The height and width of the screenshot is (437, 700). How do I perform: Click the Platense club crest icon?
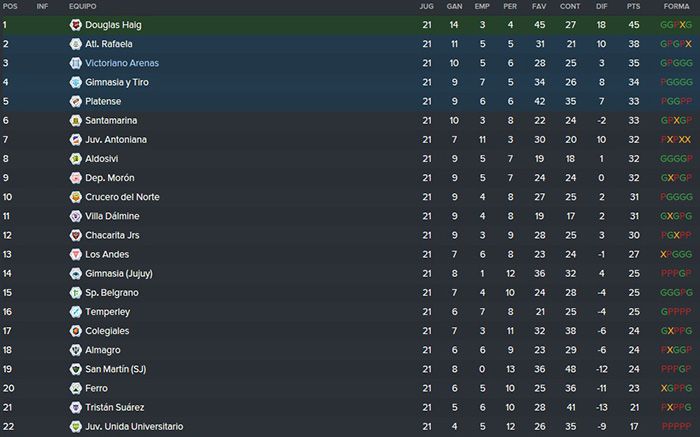75,101
